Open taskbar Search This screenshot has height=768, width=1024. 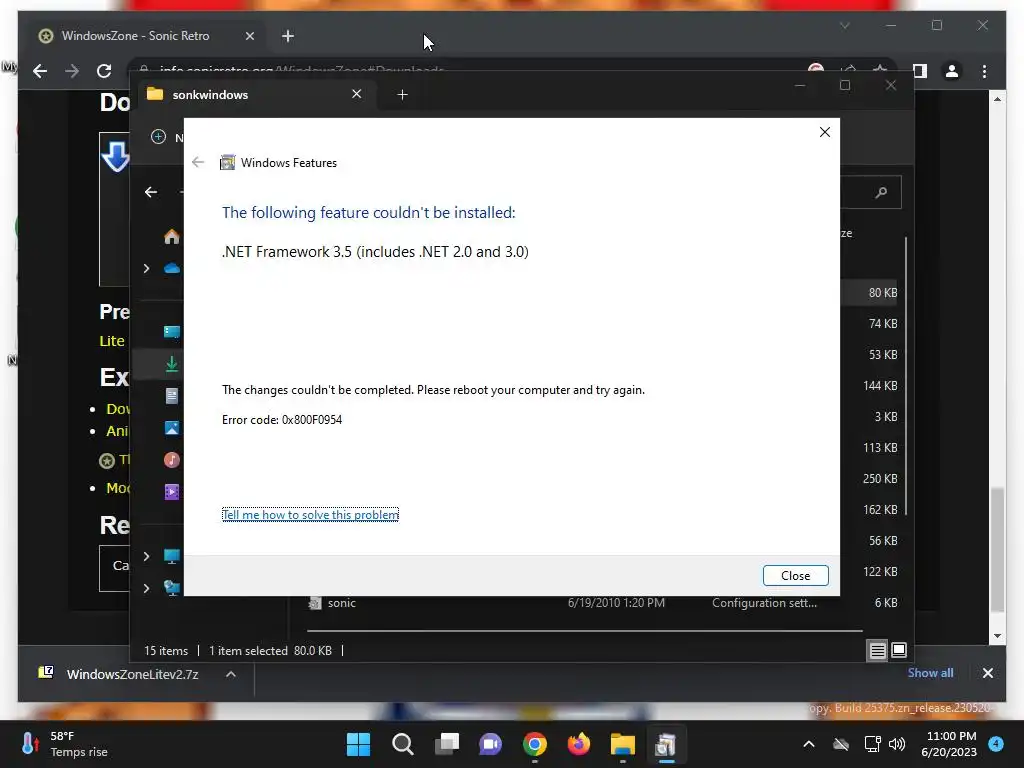[402, 744]
